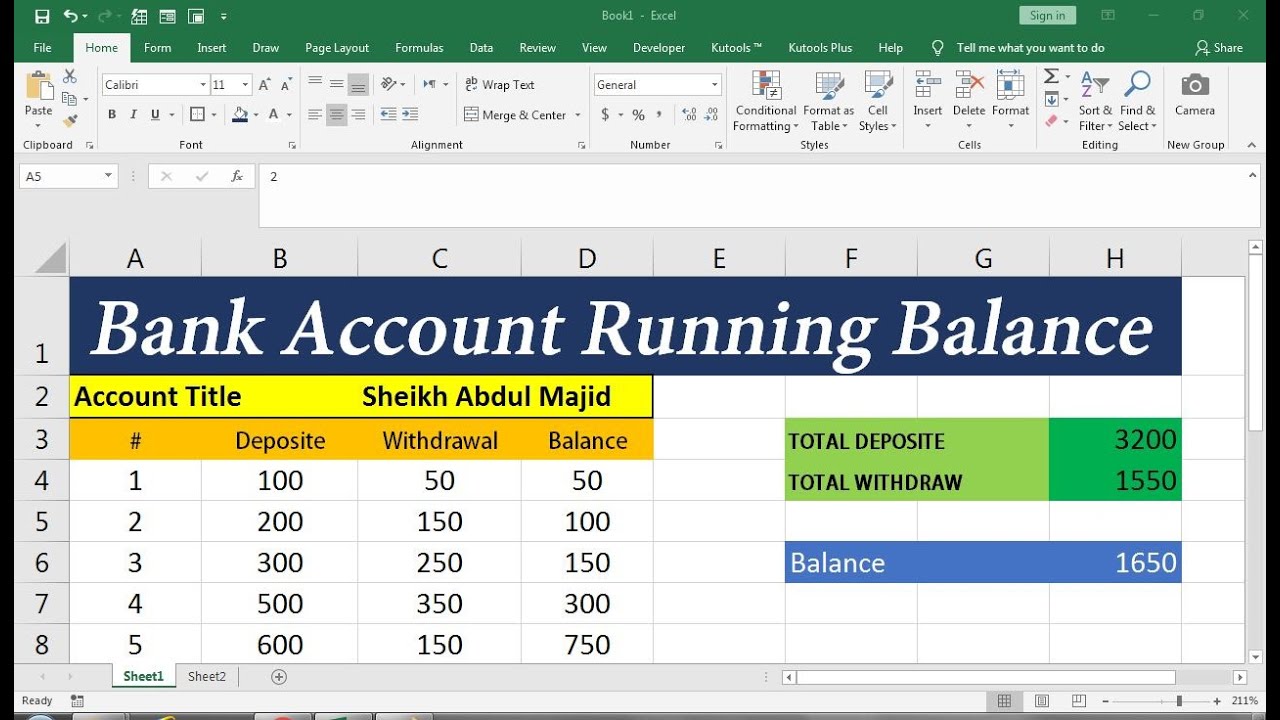Image resolution: width=1280 pixels, height=720 pixels.
Task: Click the Delete cells icon
Action: pyautogui.click(x=969, y=84)
